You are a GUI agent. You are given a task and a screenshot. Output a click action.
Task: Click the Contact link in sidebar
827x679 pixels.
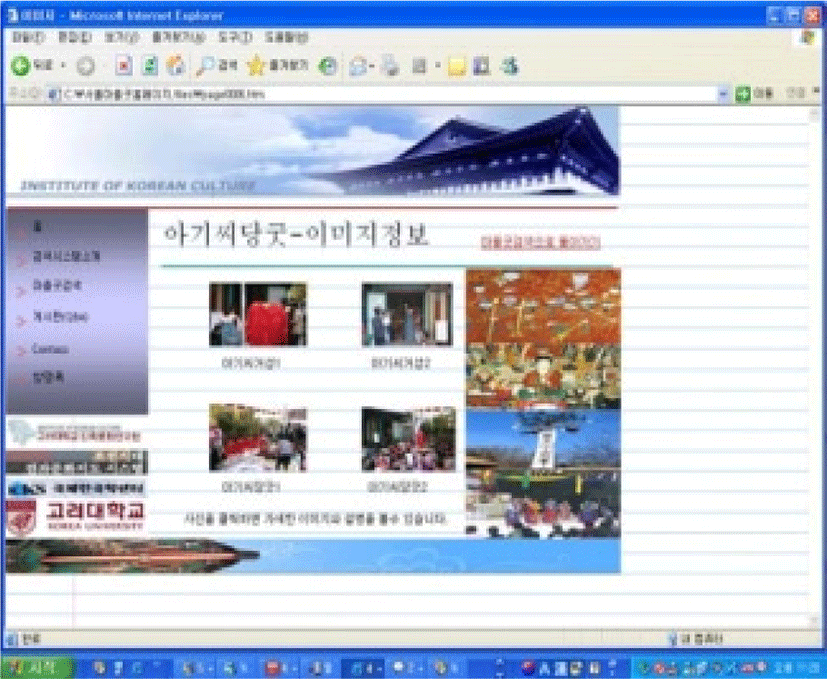(x=50, y=350)
